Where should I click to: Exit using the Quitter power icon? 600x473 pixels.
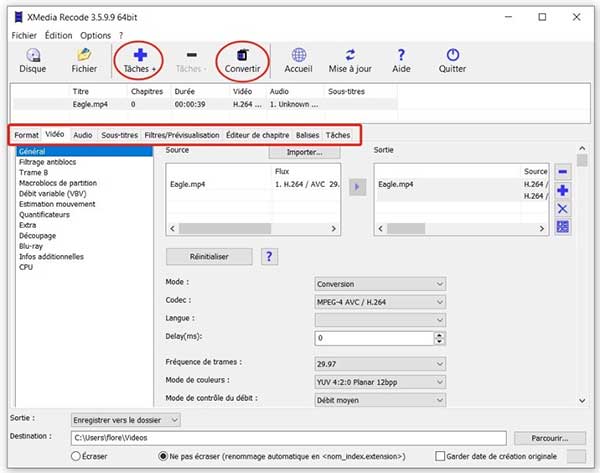[452, 60]
